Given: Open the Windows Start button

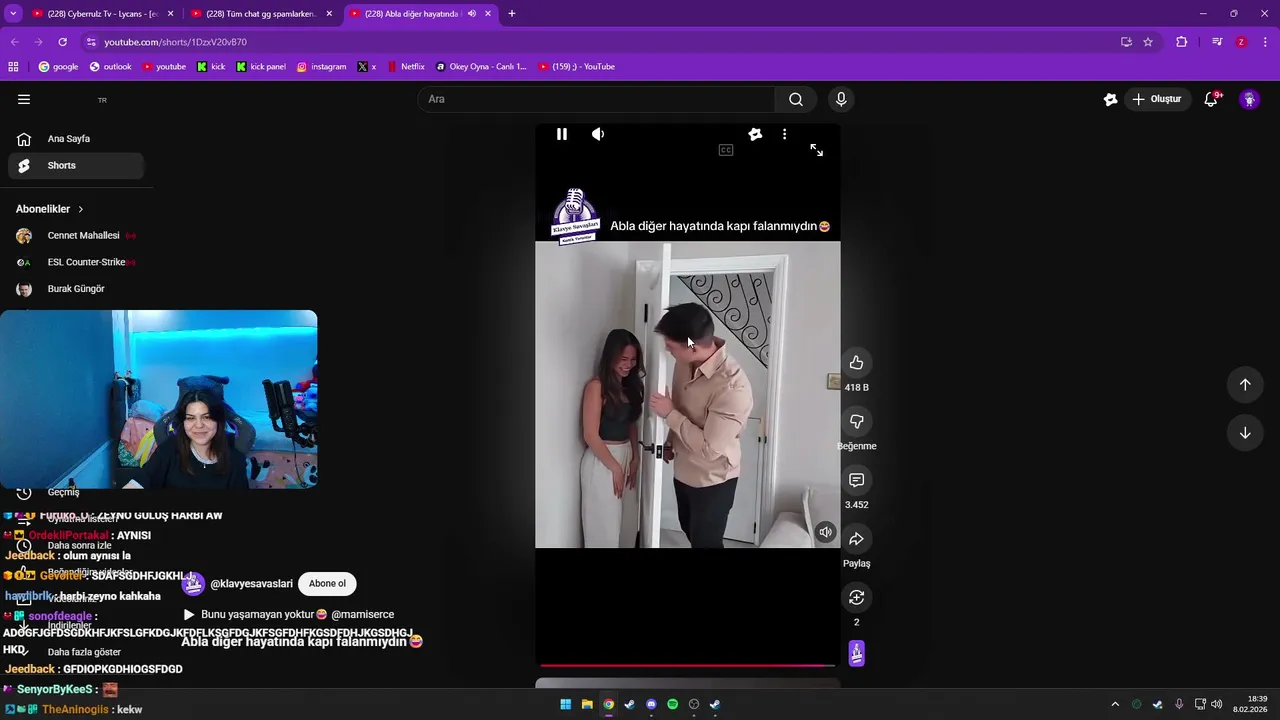Looking at the screenshot, I should (x=565, y=704).
